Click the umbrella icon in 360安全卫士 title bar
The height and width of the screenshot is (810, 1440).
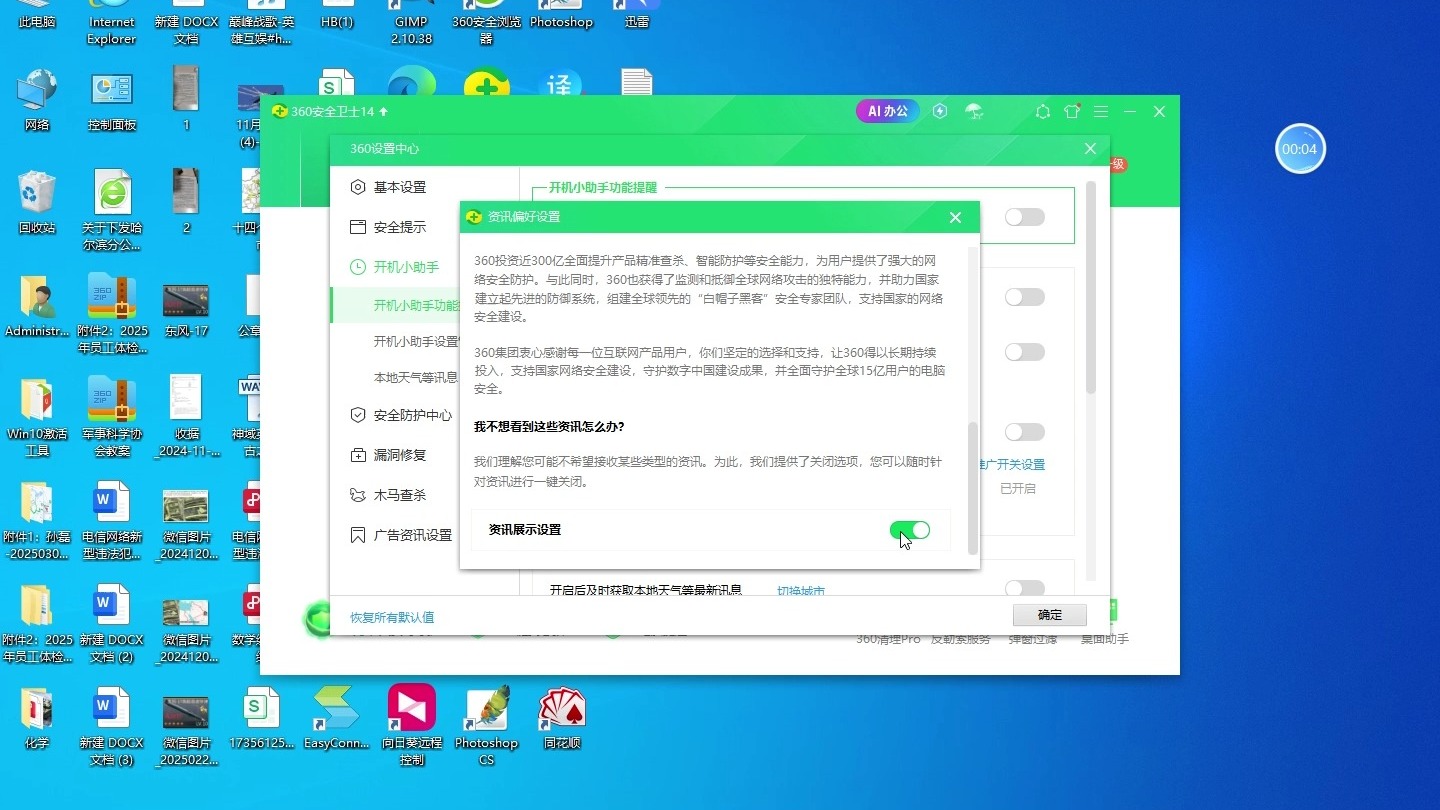974,111
